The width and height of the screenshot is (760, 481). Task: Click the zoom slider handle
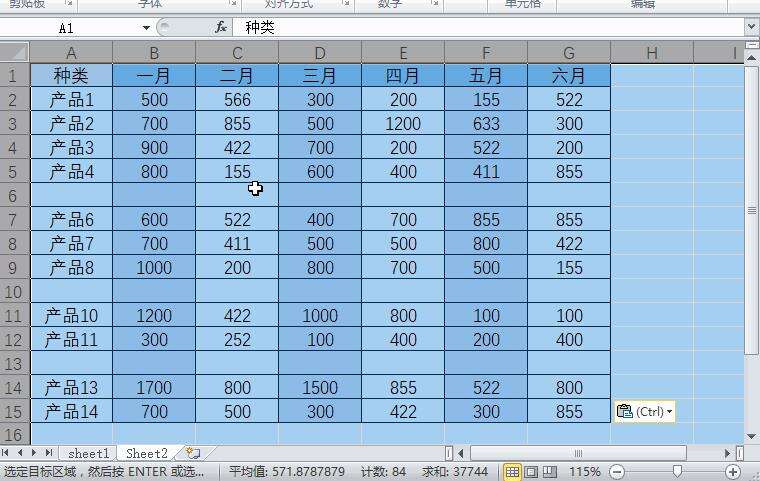coord(678,471)
